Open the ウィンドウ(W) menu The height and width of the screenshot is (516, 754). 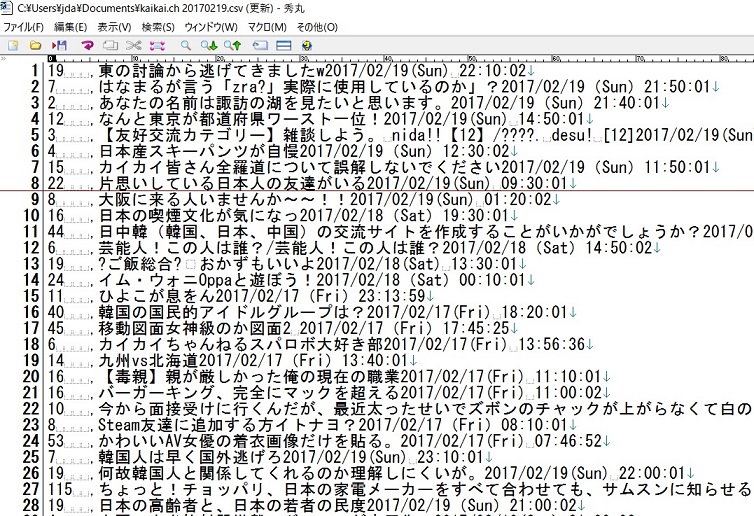coord(211,27)
